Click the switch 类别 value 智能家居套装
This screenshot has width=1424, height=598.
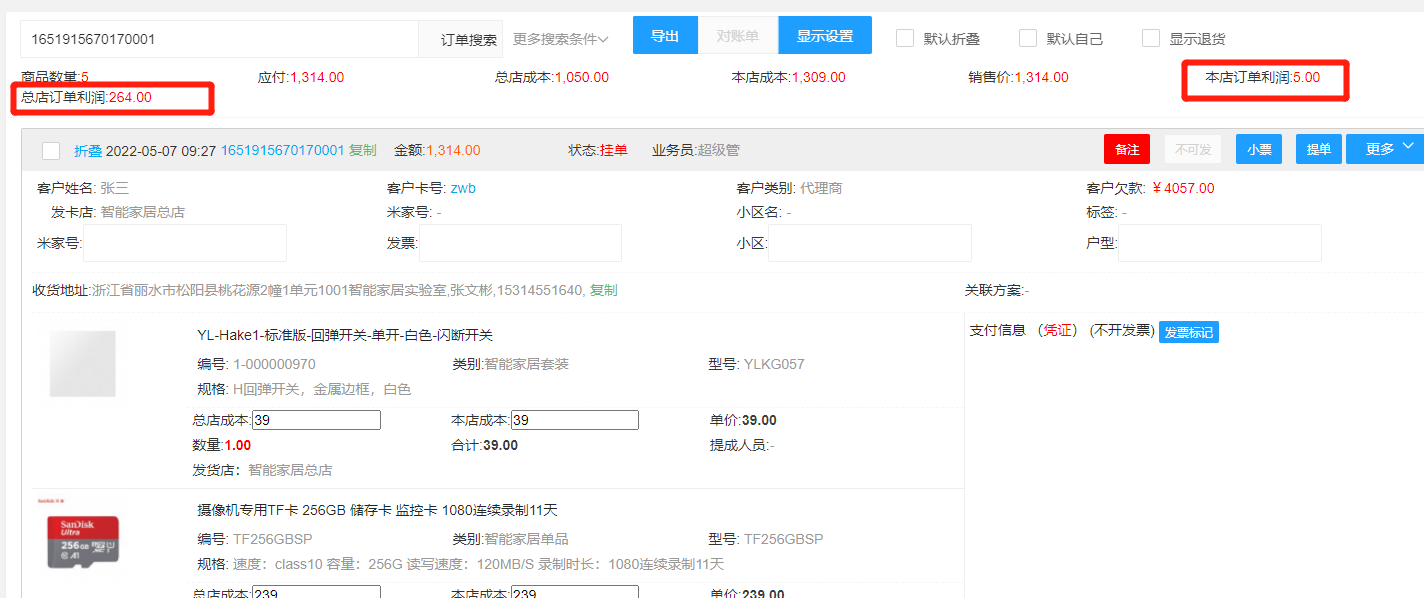point(526,364)
